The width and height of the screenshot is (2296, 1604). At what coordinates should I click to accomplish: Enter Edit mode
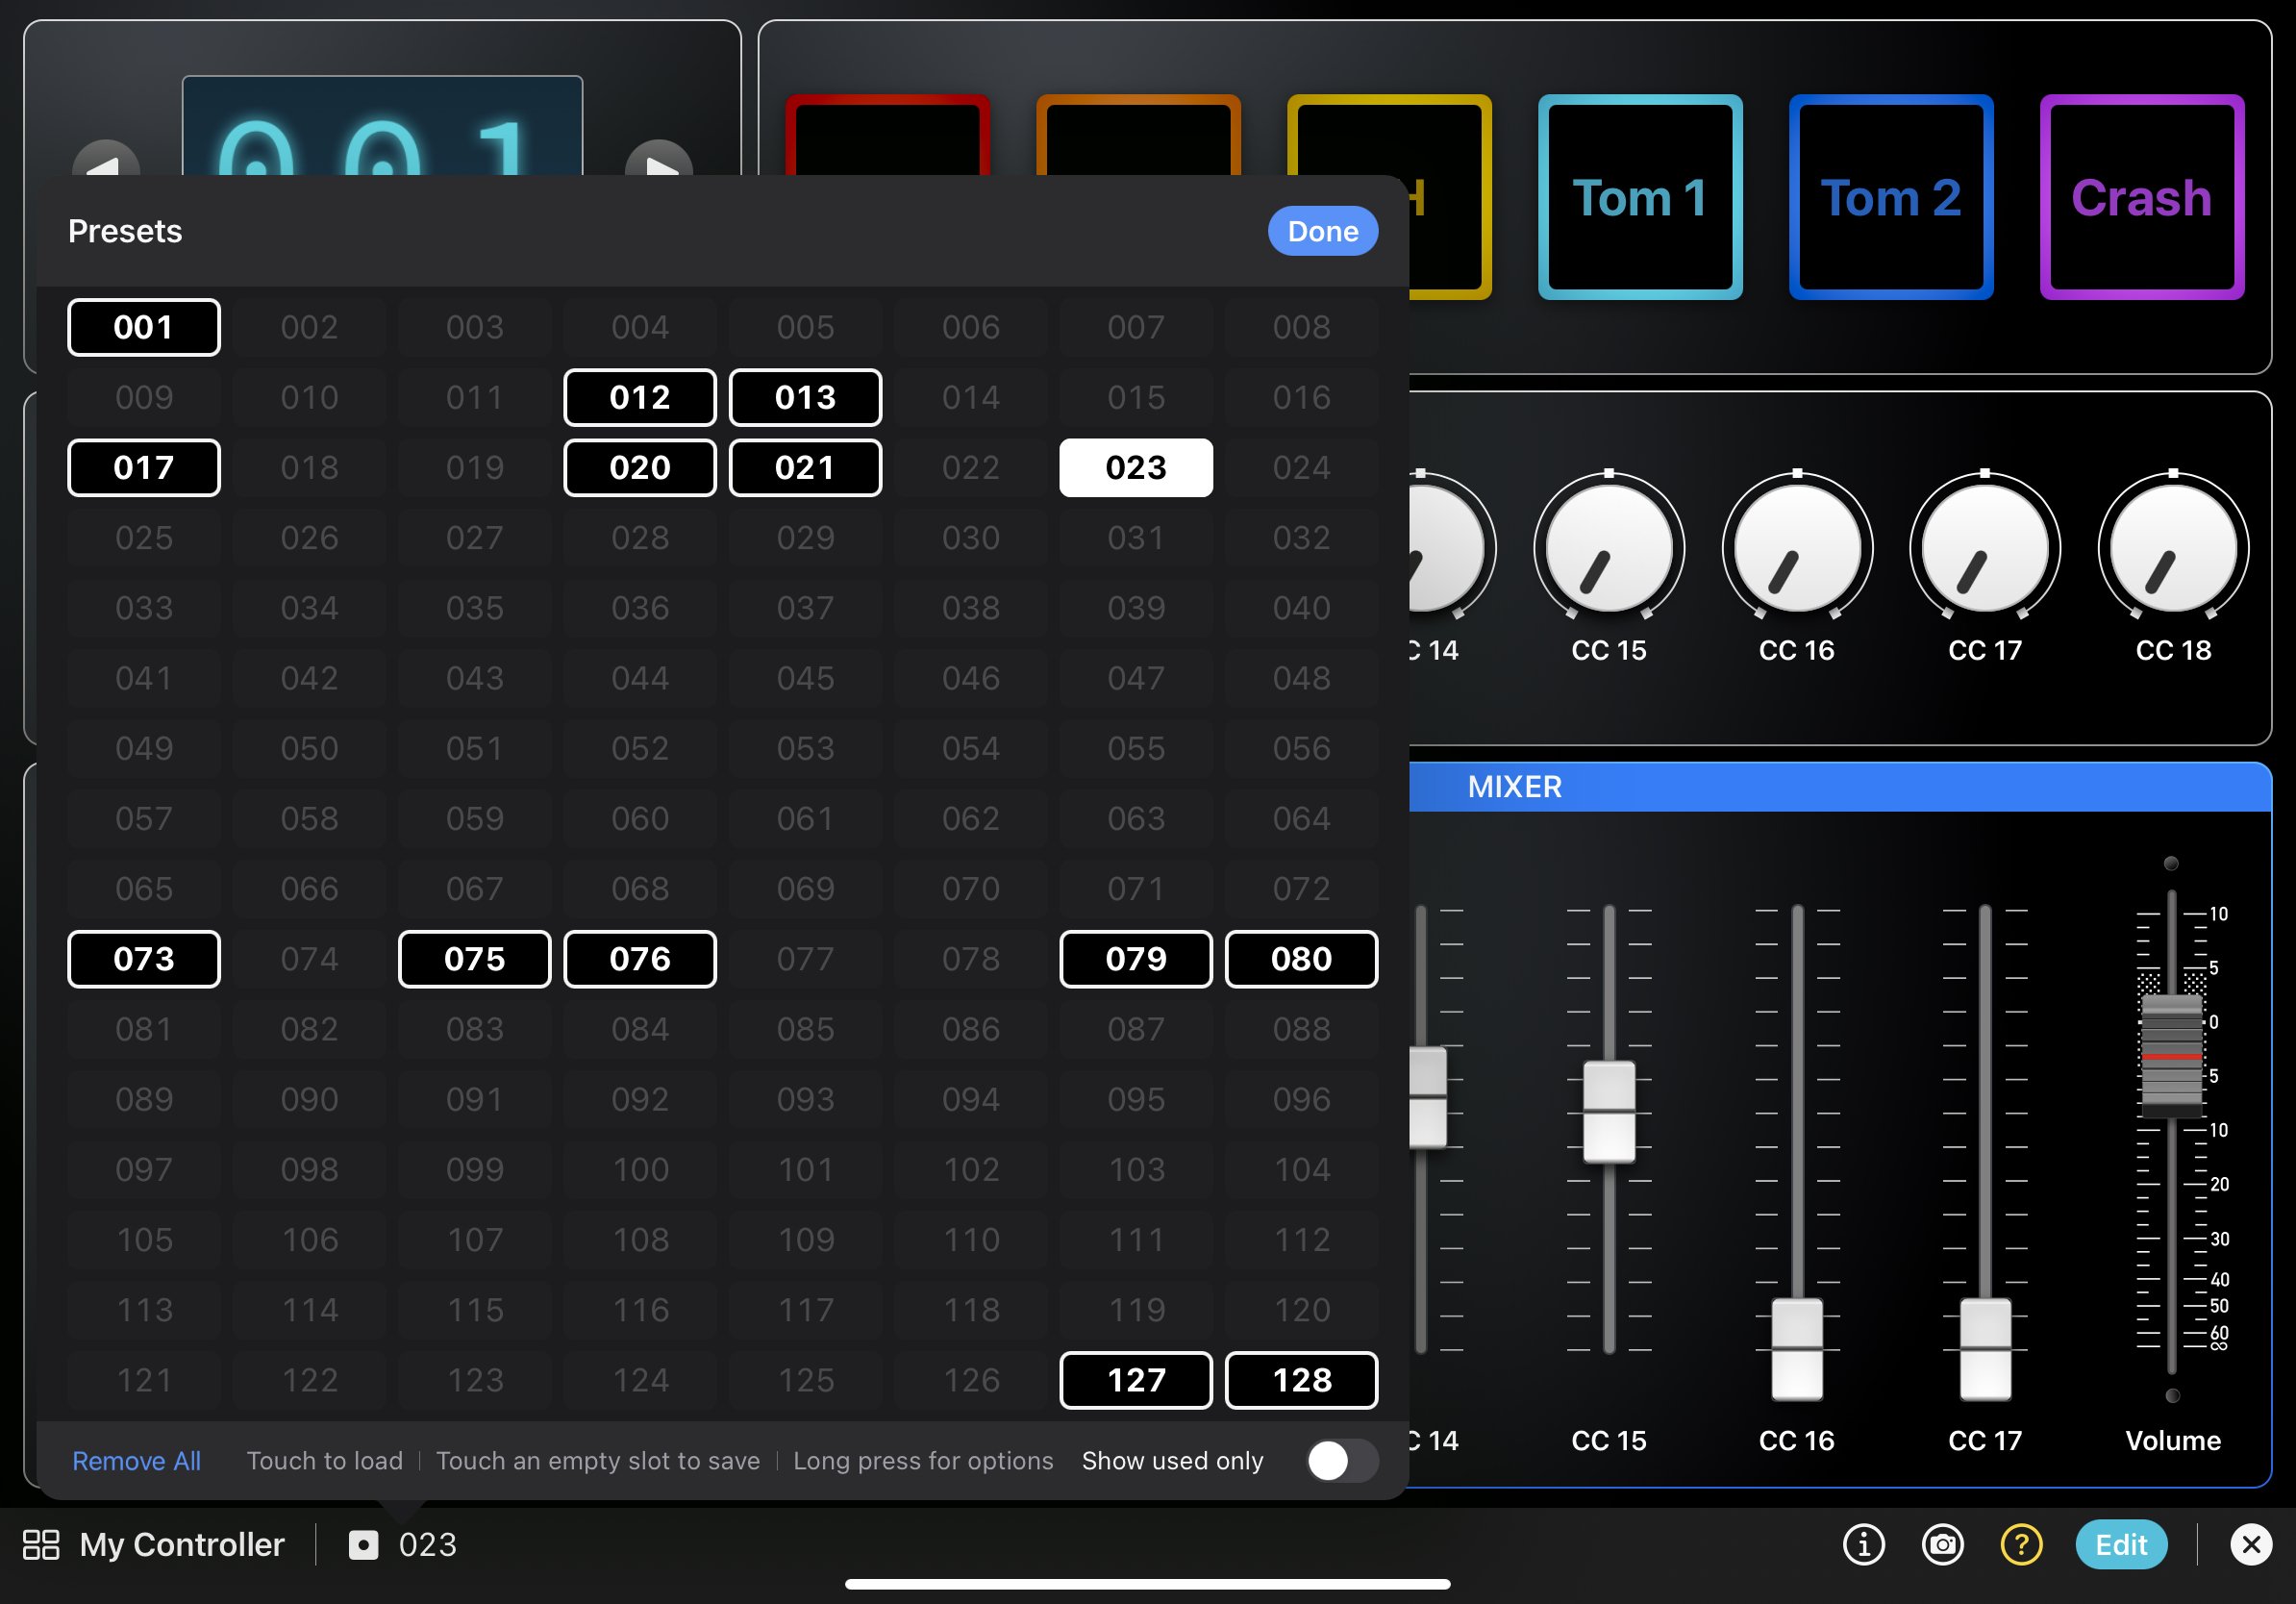tap(2121, 1545)
